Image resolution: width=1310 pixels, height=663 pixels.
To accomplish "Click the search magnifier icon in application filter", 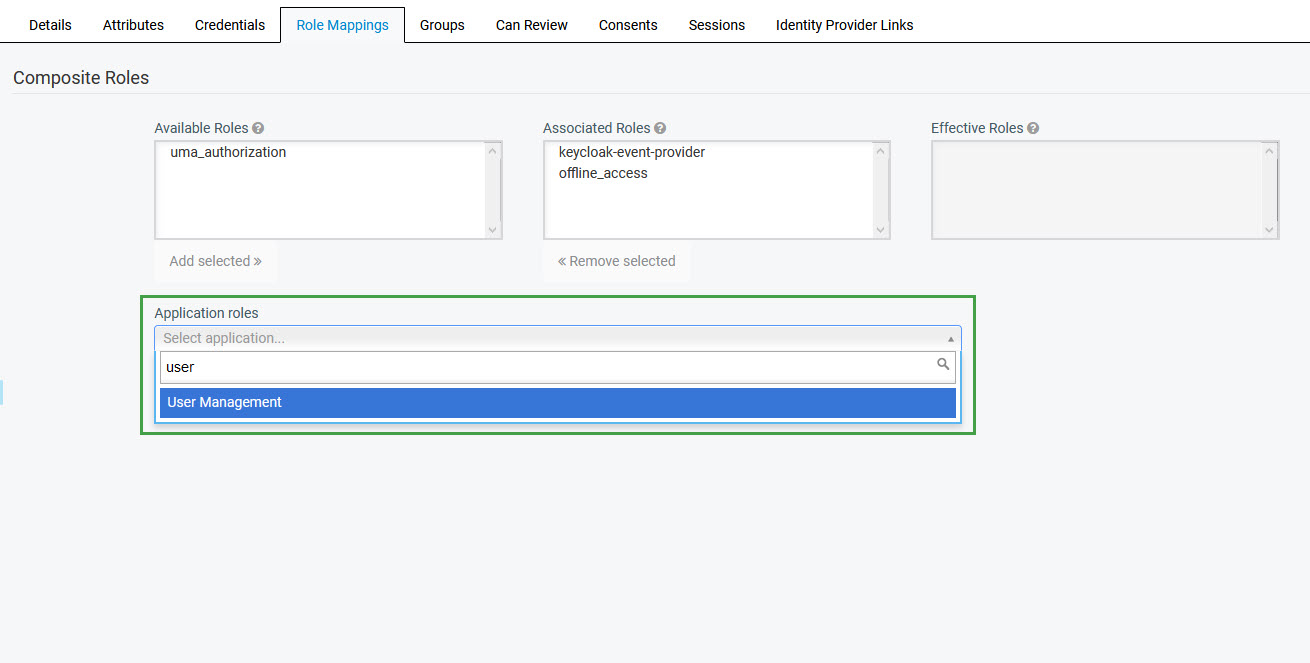I will 942,365.
